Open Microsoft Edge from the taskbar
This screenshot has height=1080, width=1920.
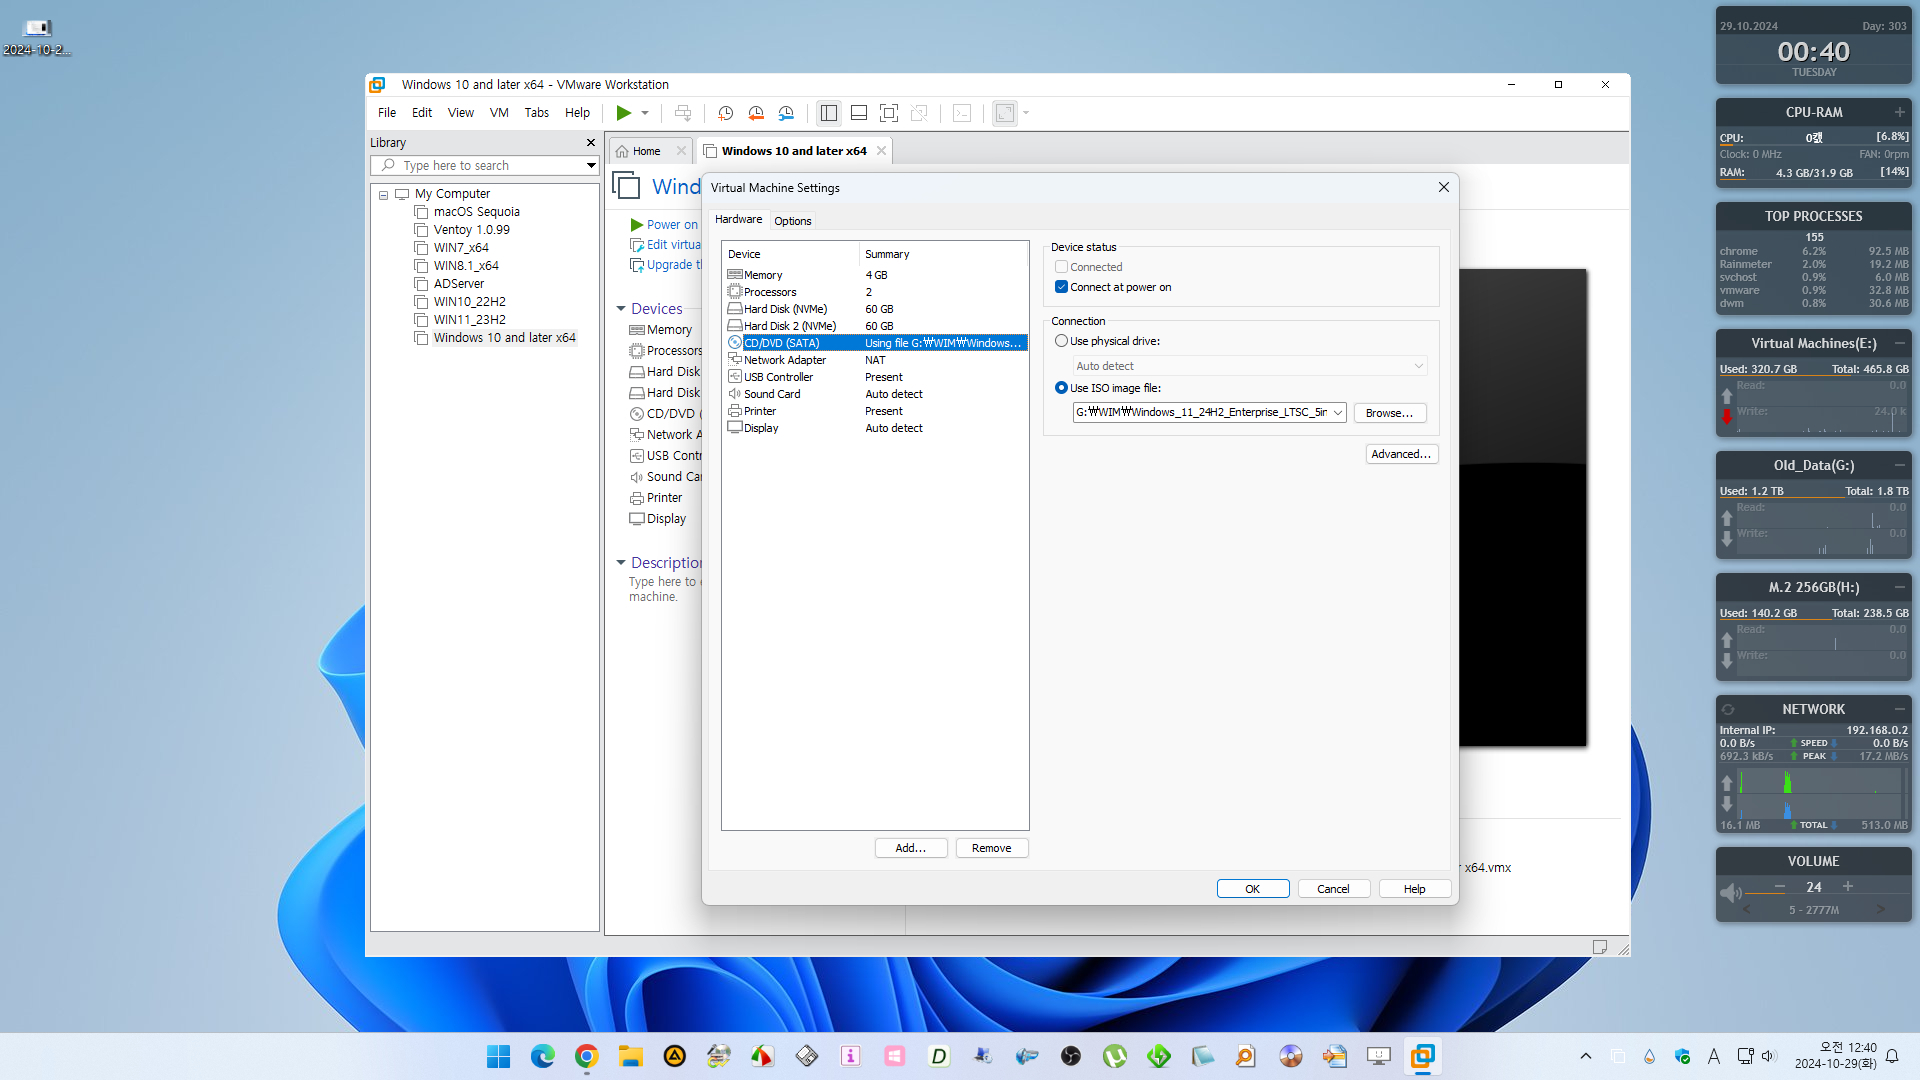(x=543, y=1056)
